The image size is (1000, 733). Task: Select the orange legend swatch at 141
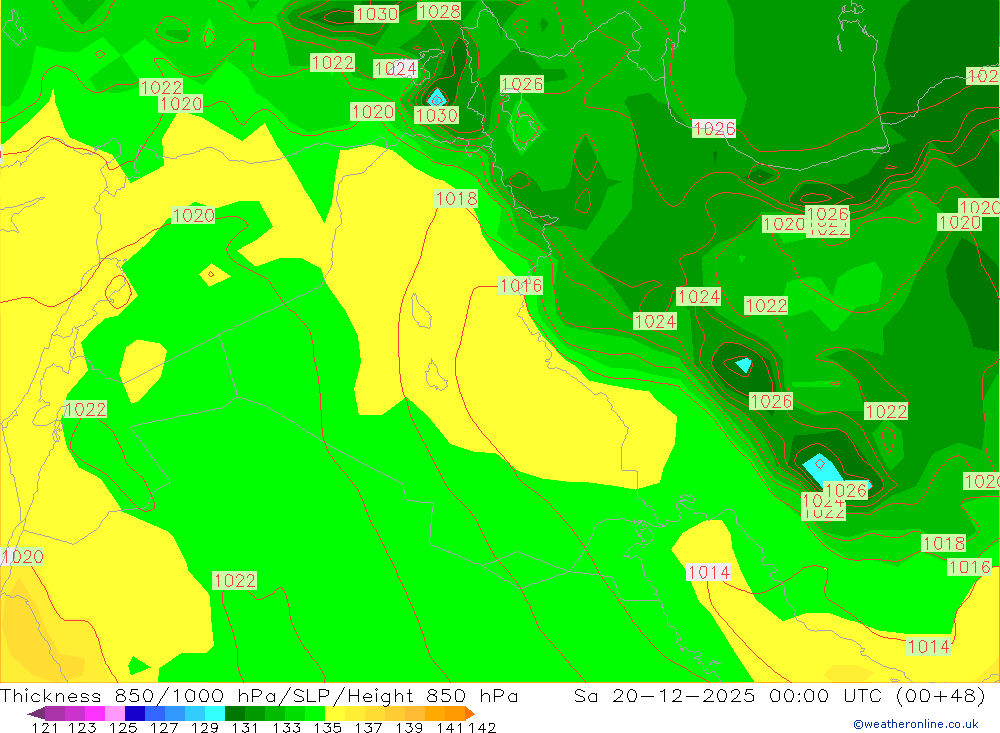click(x=455, y=713)
